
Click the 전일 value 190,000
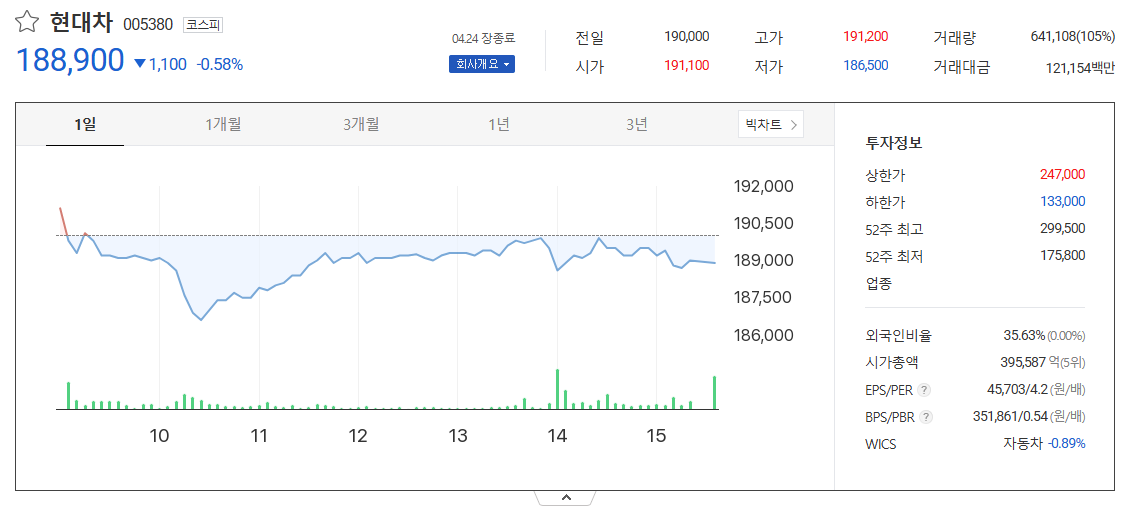click(x=687, y=37)
